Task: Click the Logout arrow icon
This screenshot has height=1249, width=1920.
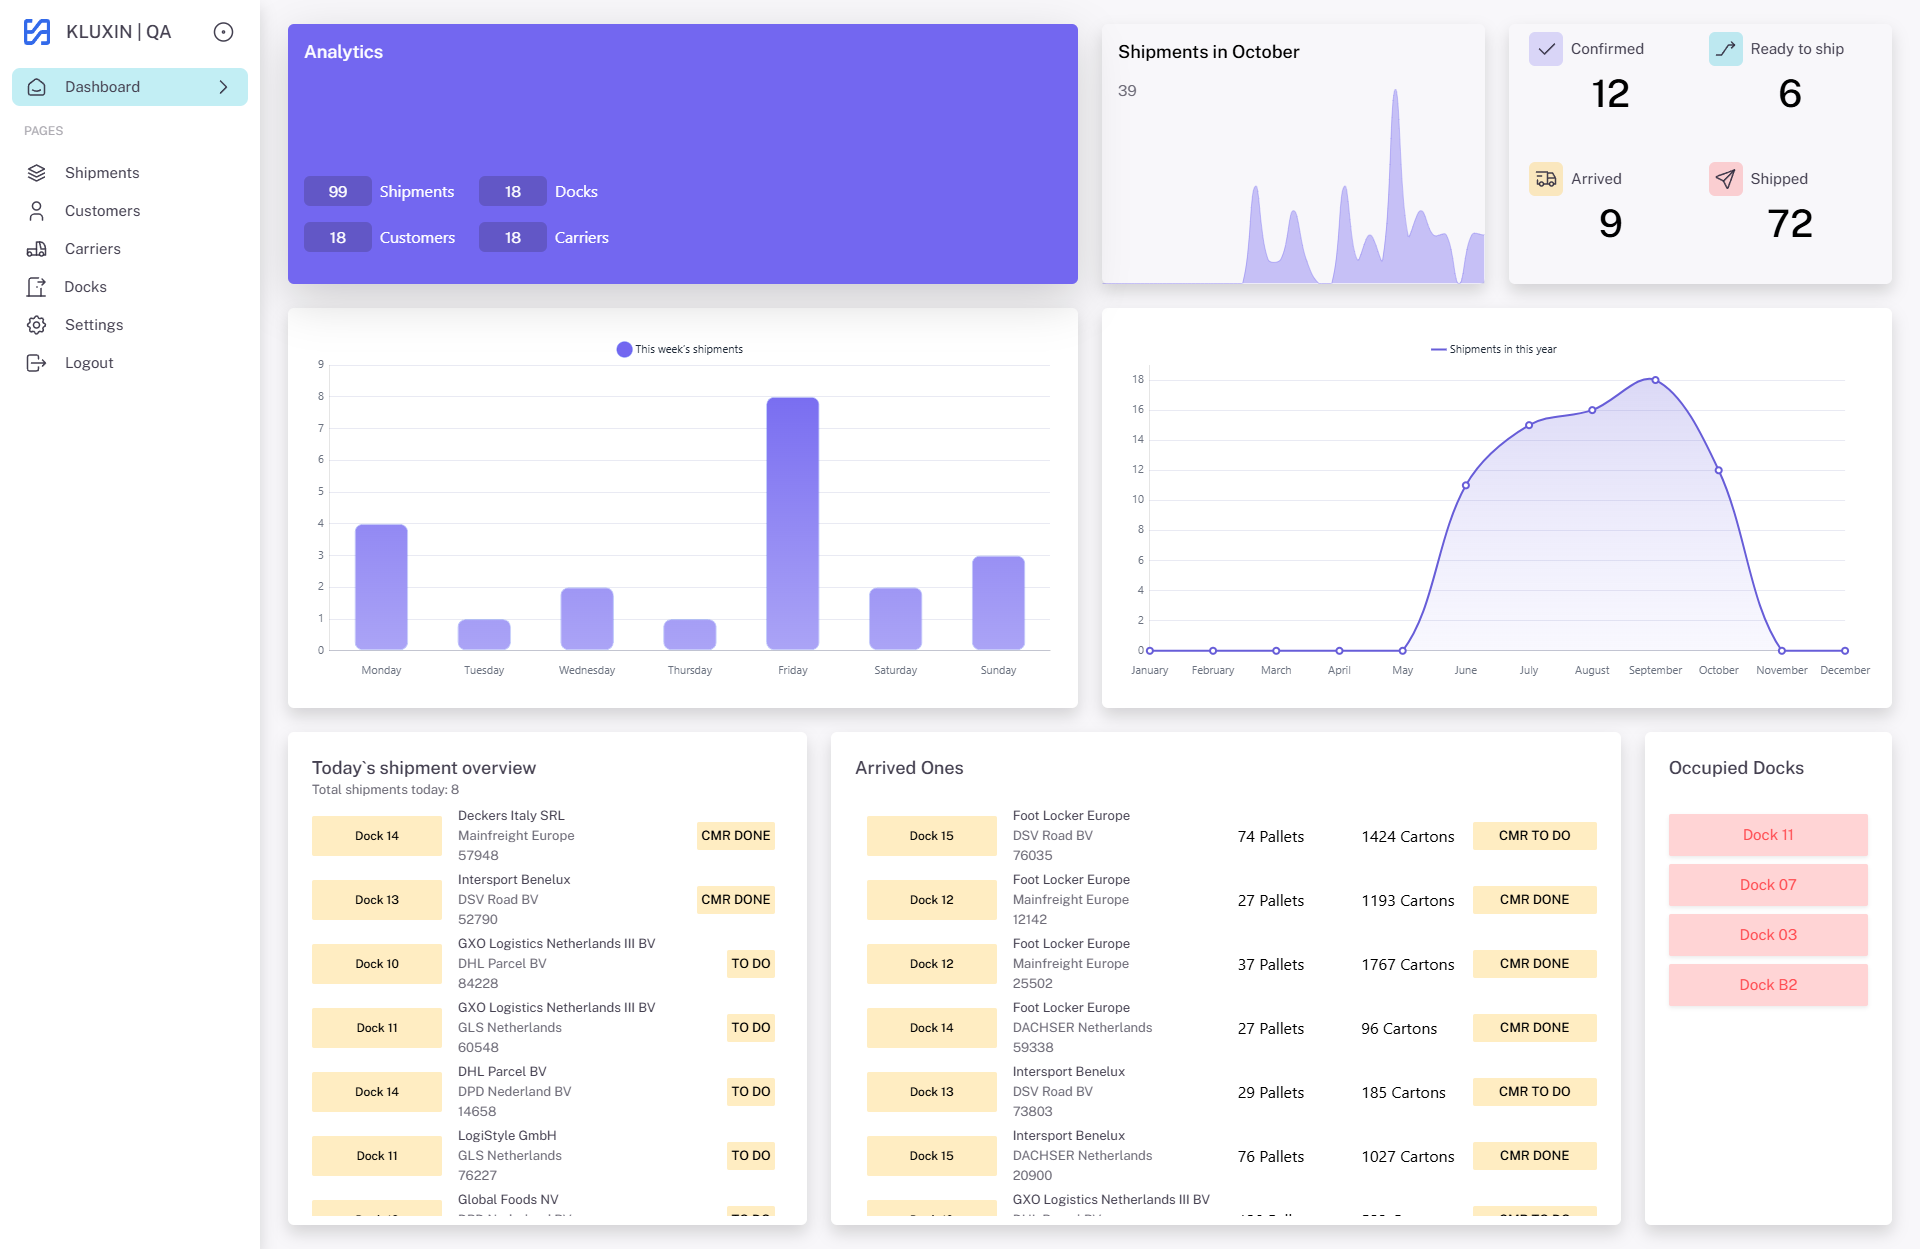Action: click(x=37, y=363)
